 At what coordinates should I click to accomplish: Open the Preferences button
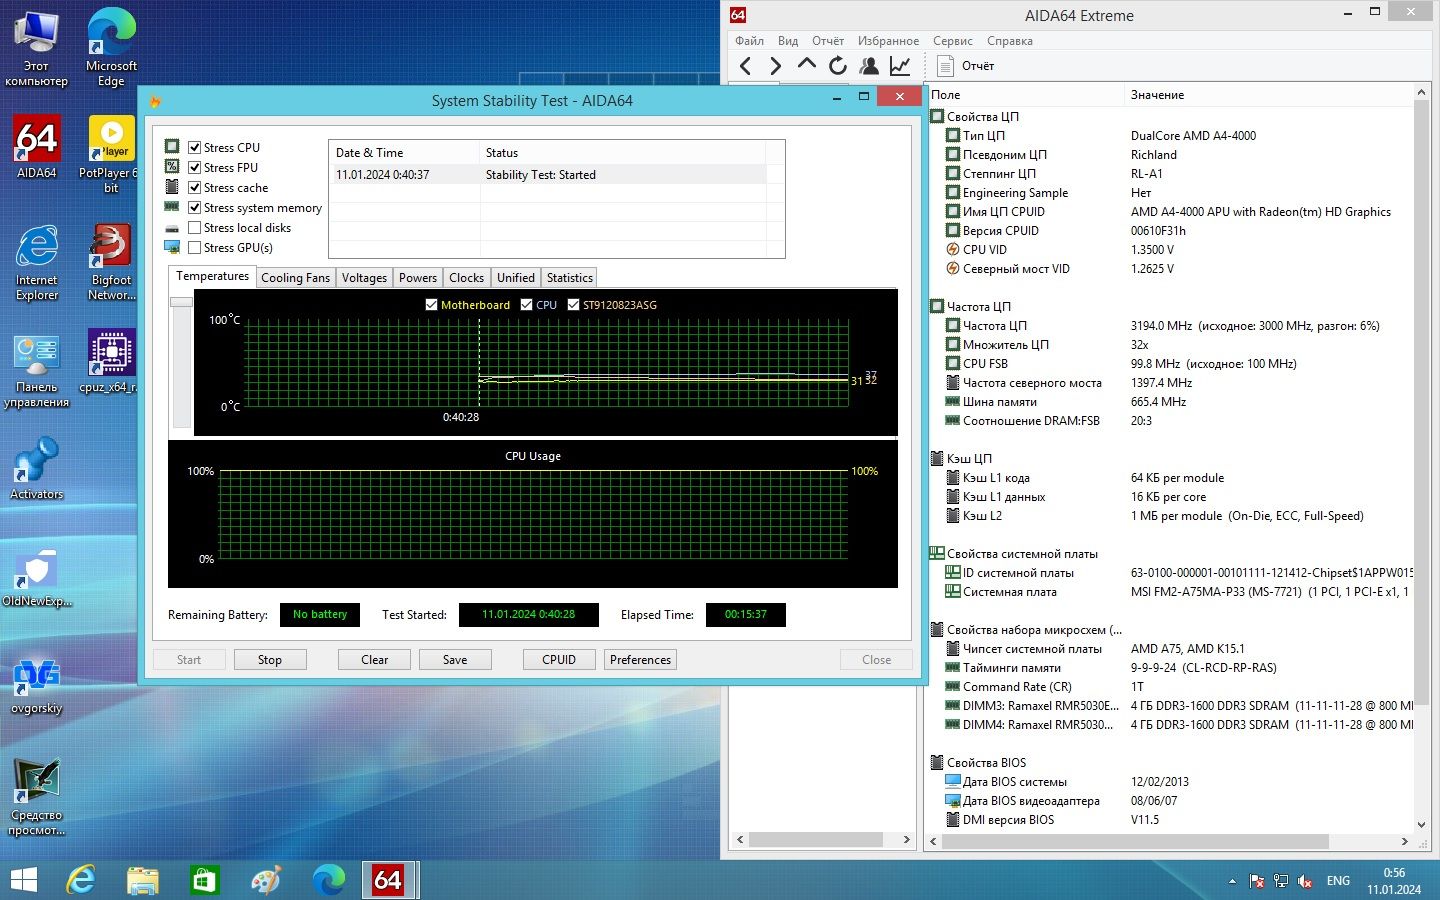[x=641, y=660]
